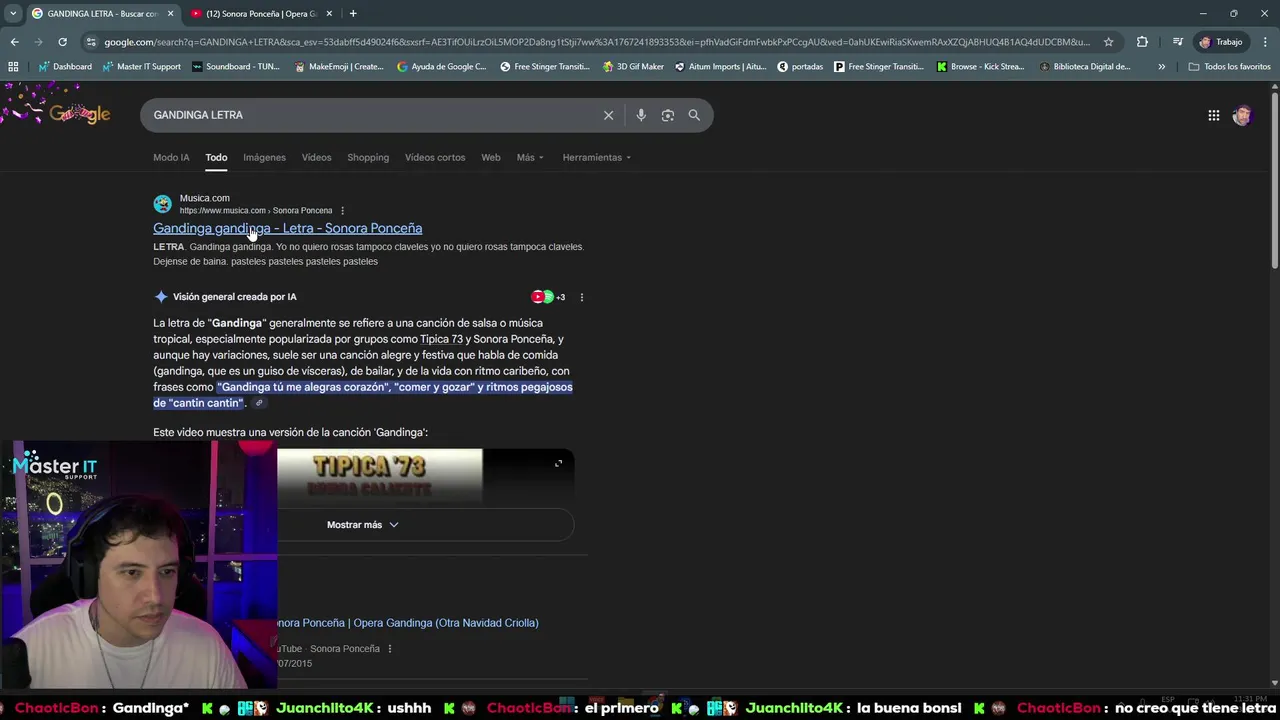Select the Shopping results tab
The image size is (1280, 720).
[x=368, y=157]
